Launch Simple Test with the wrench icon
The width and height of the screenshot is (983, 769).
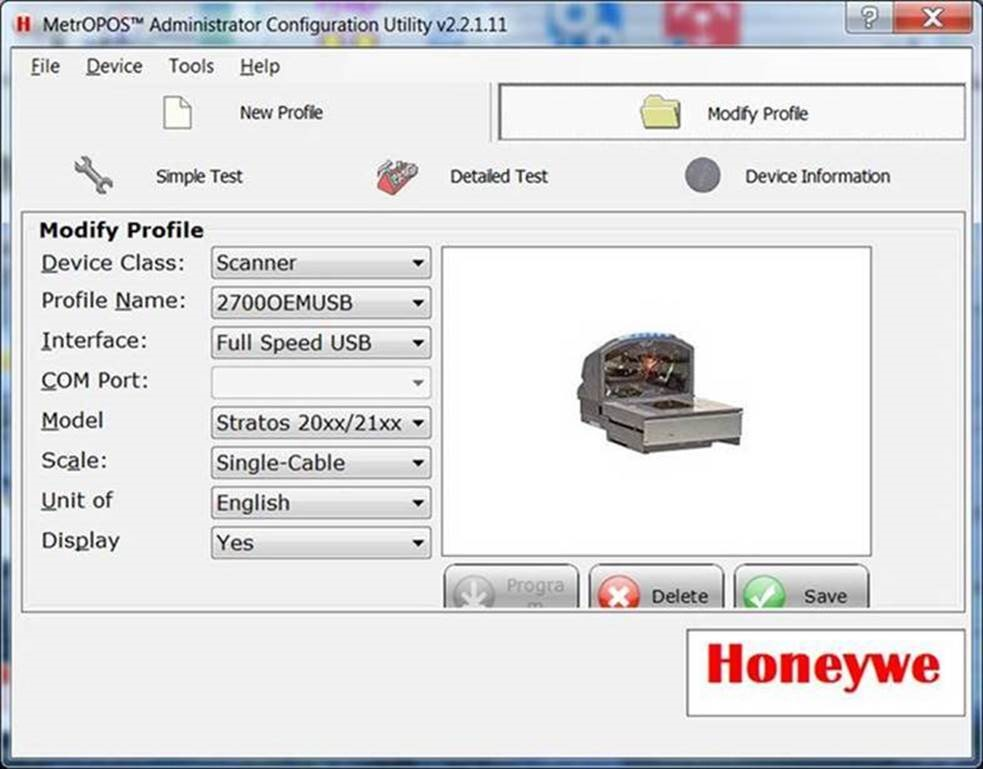pyautogui.click(x=91, y=174)
